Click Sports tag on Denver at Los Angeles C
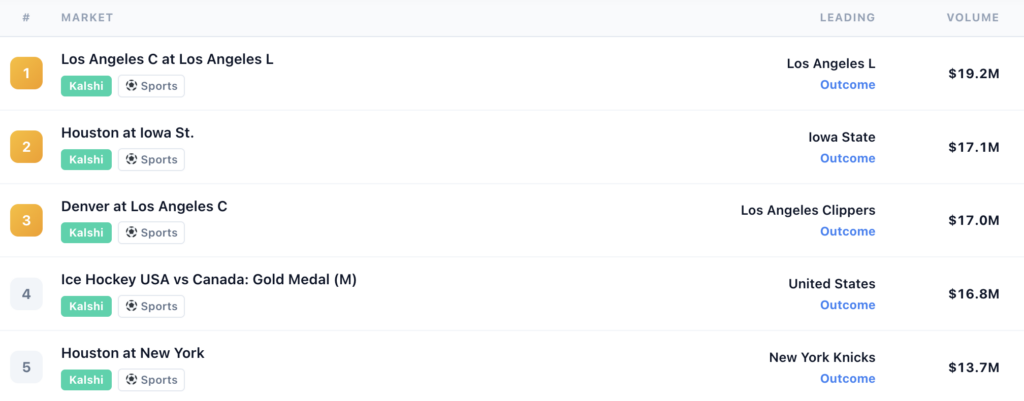The image size is (1024, 401). [x=151, y=233]
